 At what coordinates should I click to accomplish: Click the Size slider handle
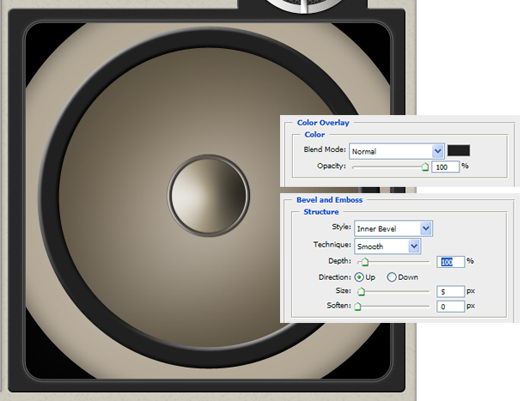click(x=361, y=291)
